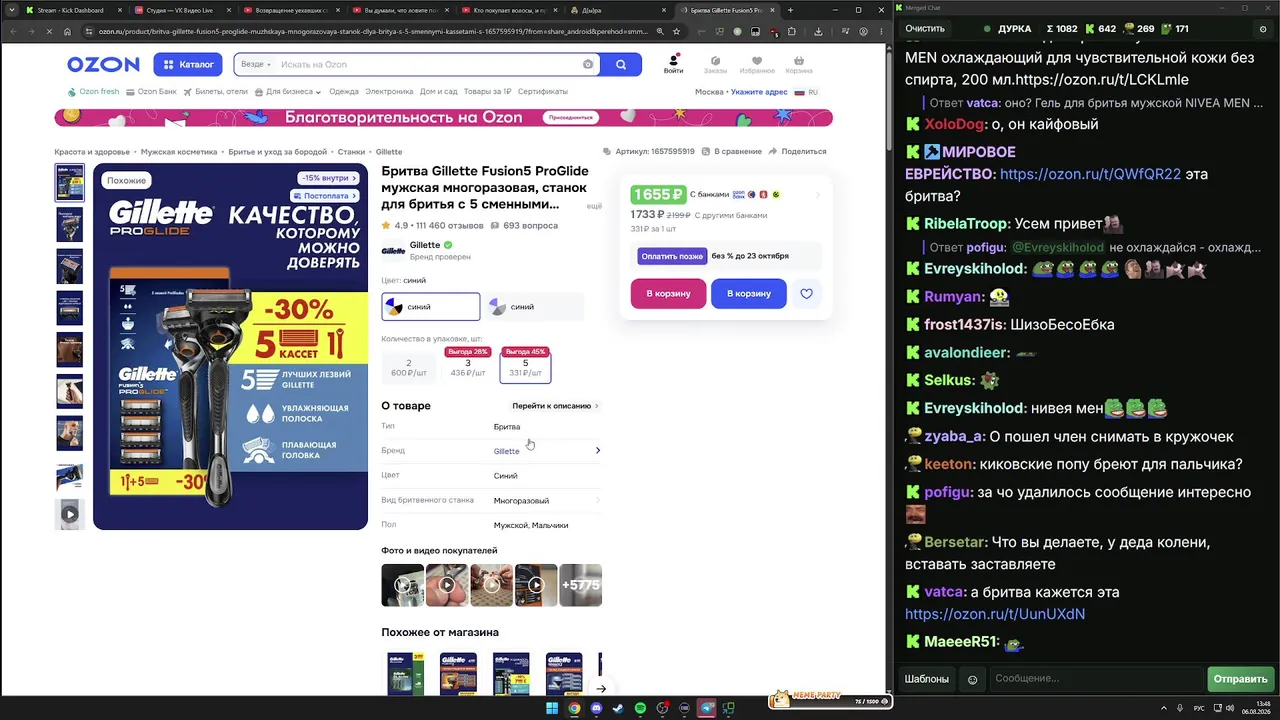Click the browser home button
This screenshot has height=720, width=1280.
click(67, 31)
